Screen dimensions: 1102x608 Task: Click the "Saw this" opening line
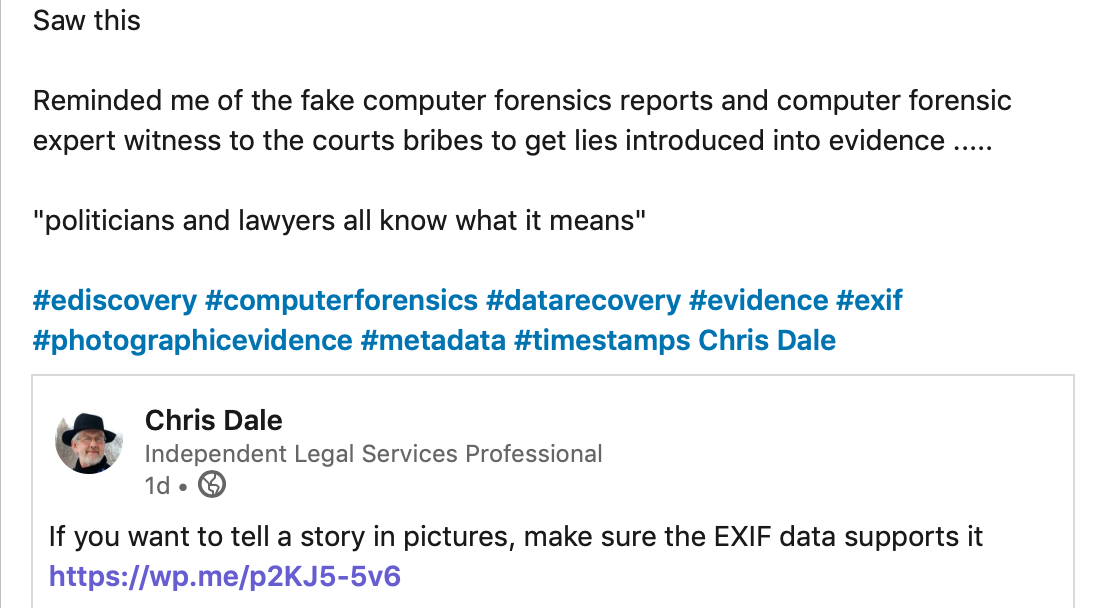(87, 20)
